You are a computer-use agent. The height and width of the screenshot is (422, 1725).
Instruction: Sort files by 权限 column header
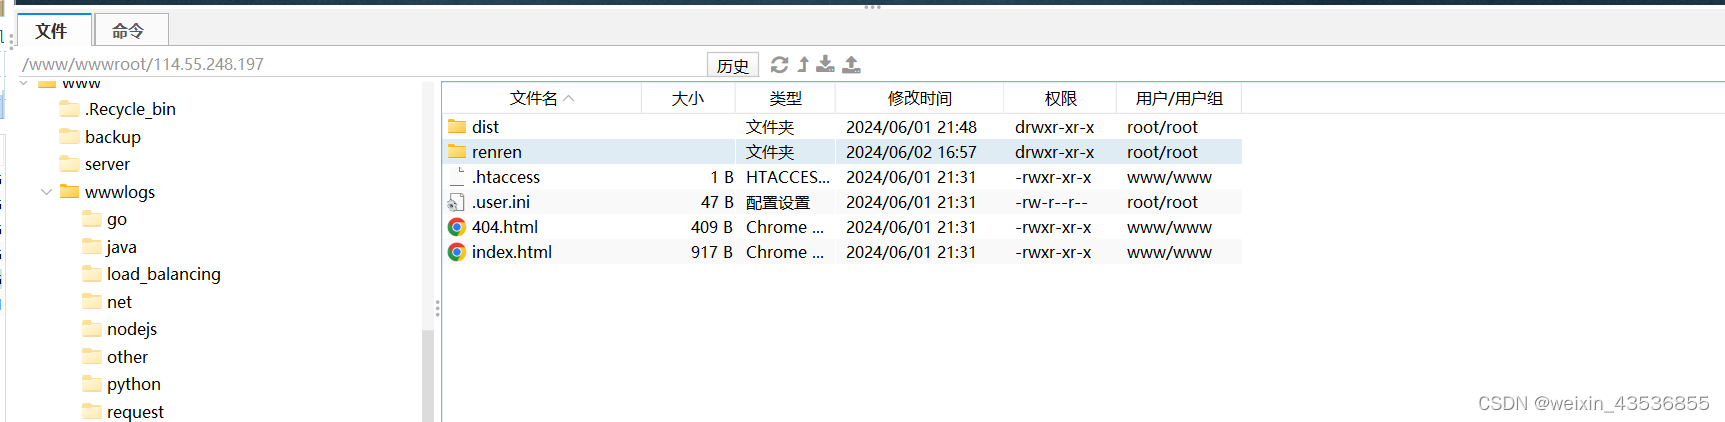click(1060, 98)
